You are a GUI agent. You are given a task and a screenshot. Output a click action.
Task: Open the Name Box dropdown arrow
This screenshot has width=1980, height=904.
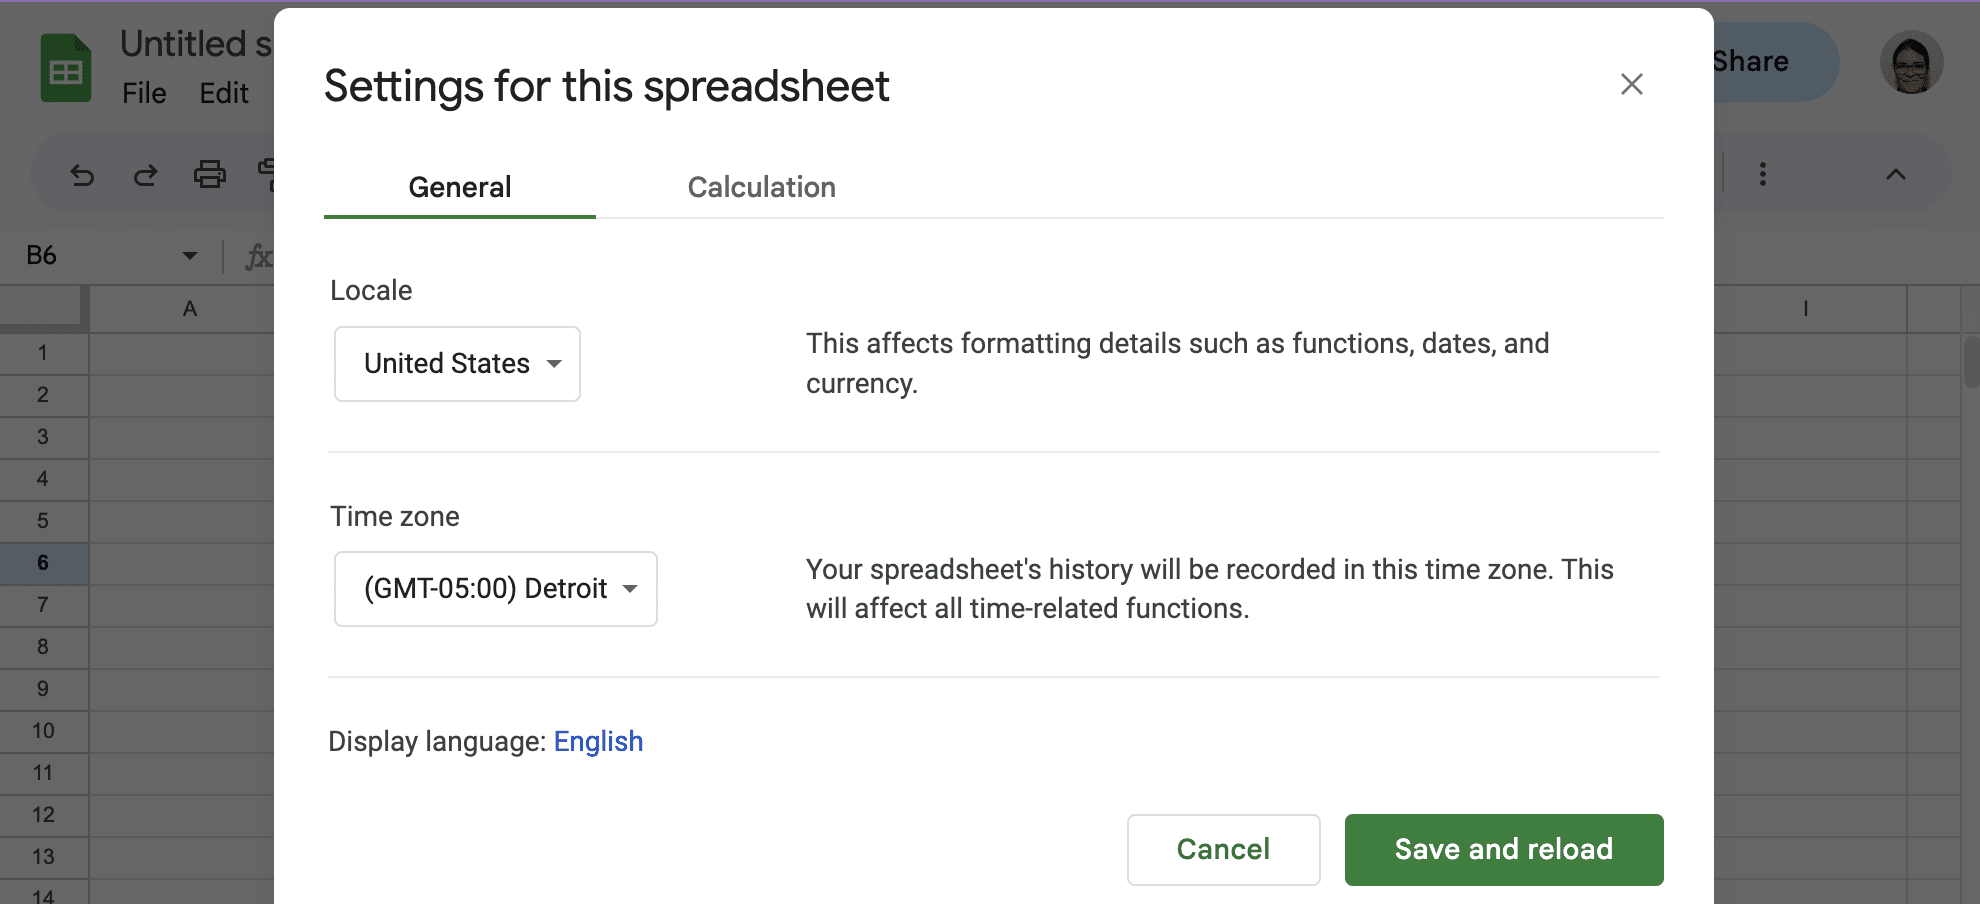pyautogui.click(x=190, y=256)
